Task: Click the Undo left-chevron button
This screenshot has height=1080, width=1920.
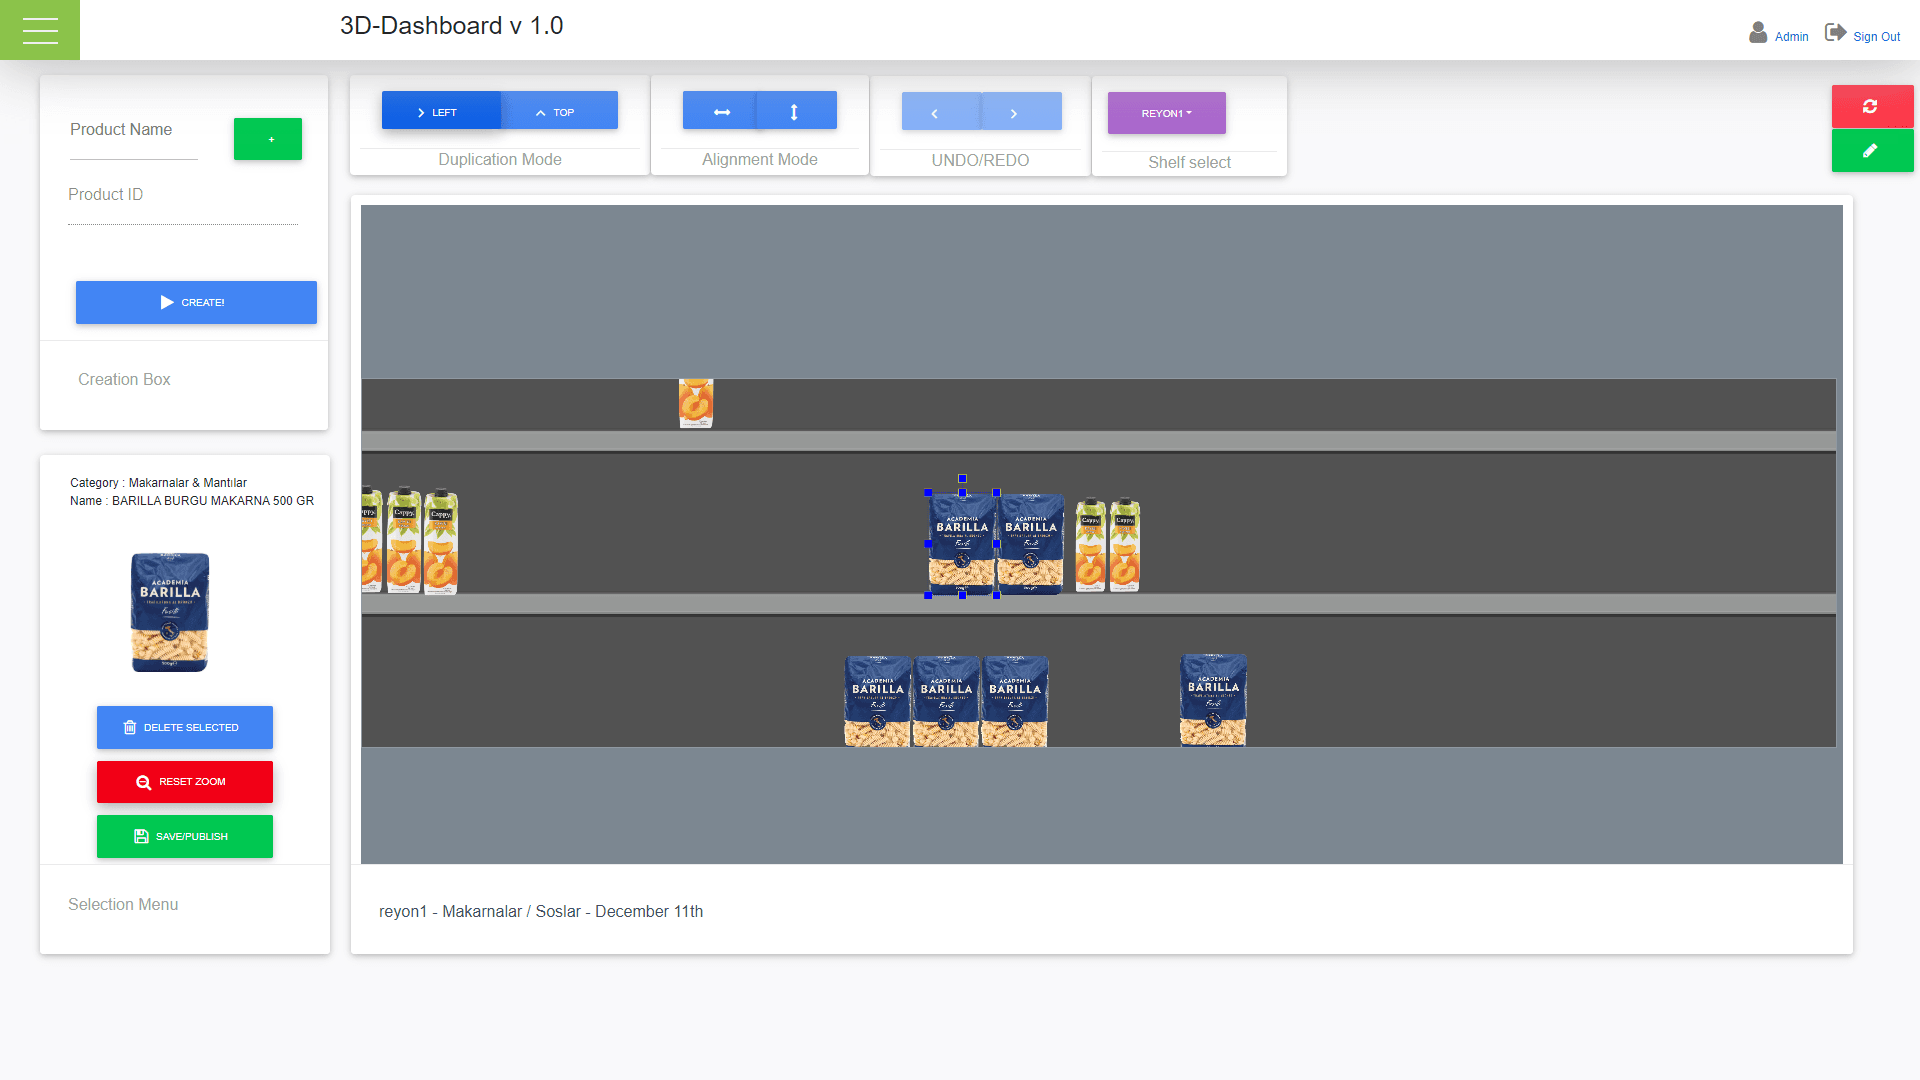Action: tap(941, 112)
